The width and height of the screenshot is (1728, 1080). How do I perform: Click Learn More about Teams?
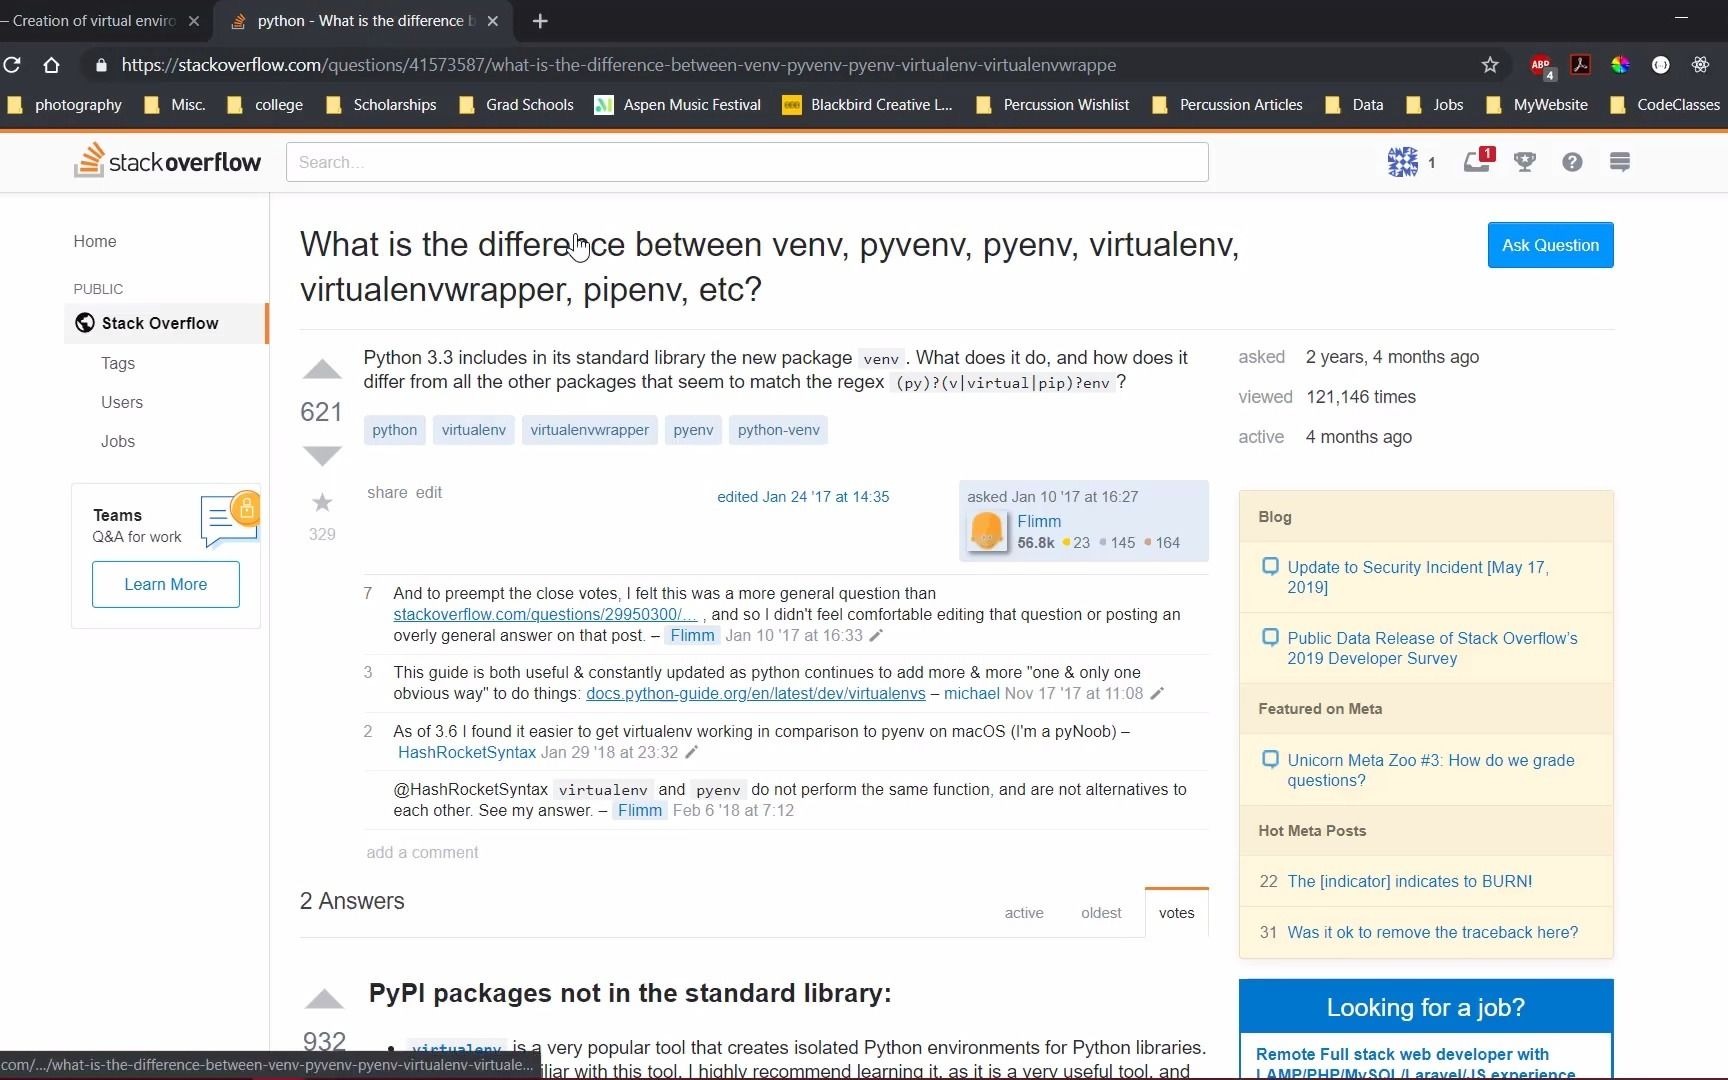(x=166, y=584)
